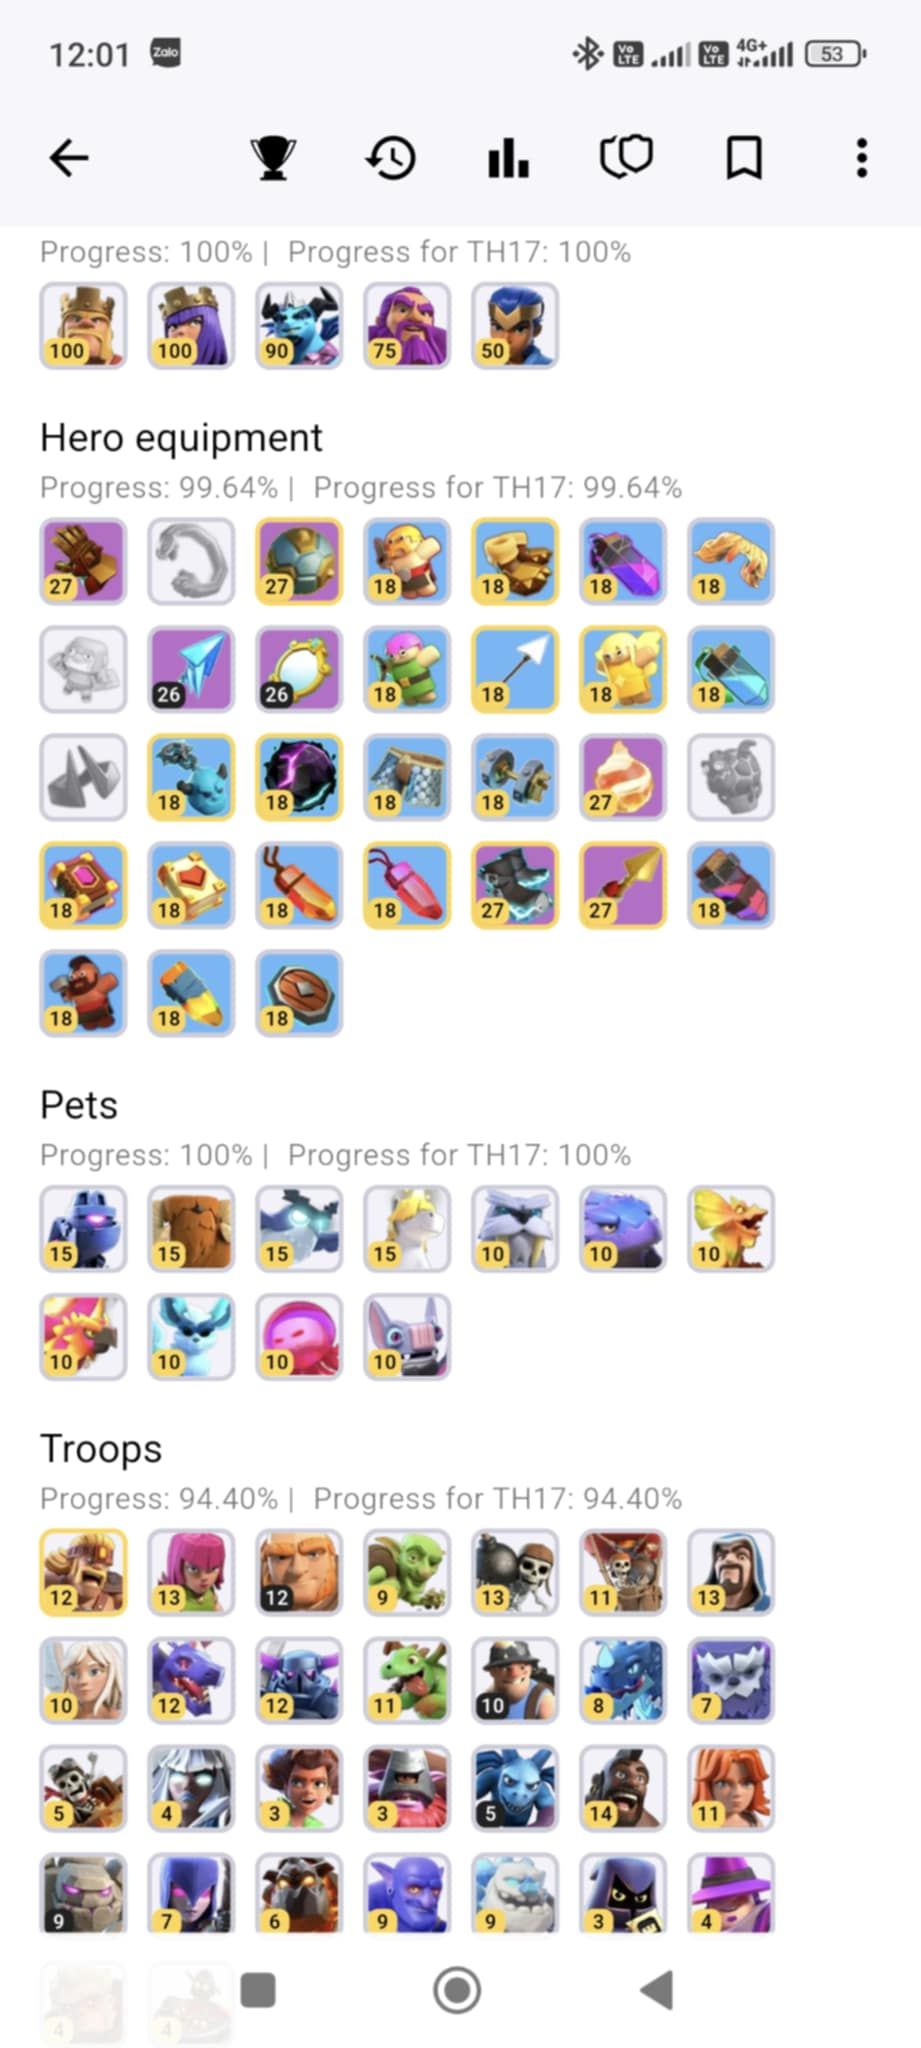Tap the shield icon in toolbar
This screenshot has height=2048, width=921.
pyautogui.click(x=626, y=158)
